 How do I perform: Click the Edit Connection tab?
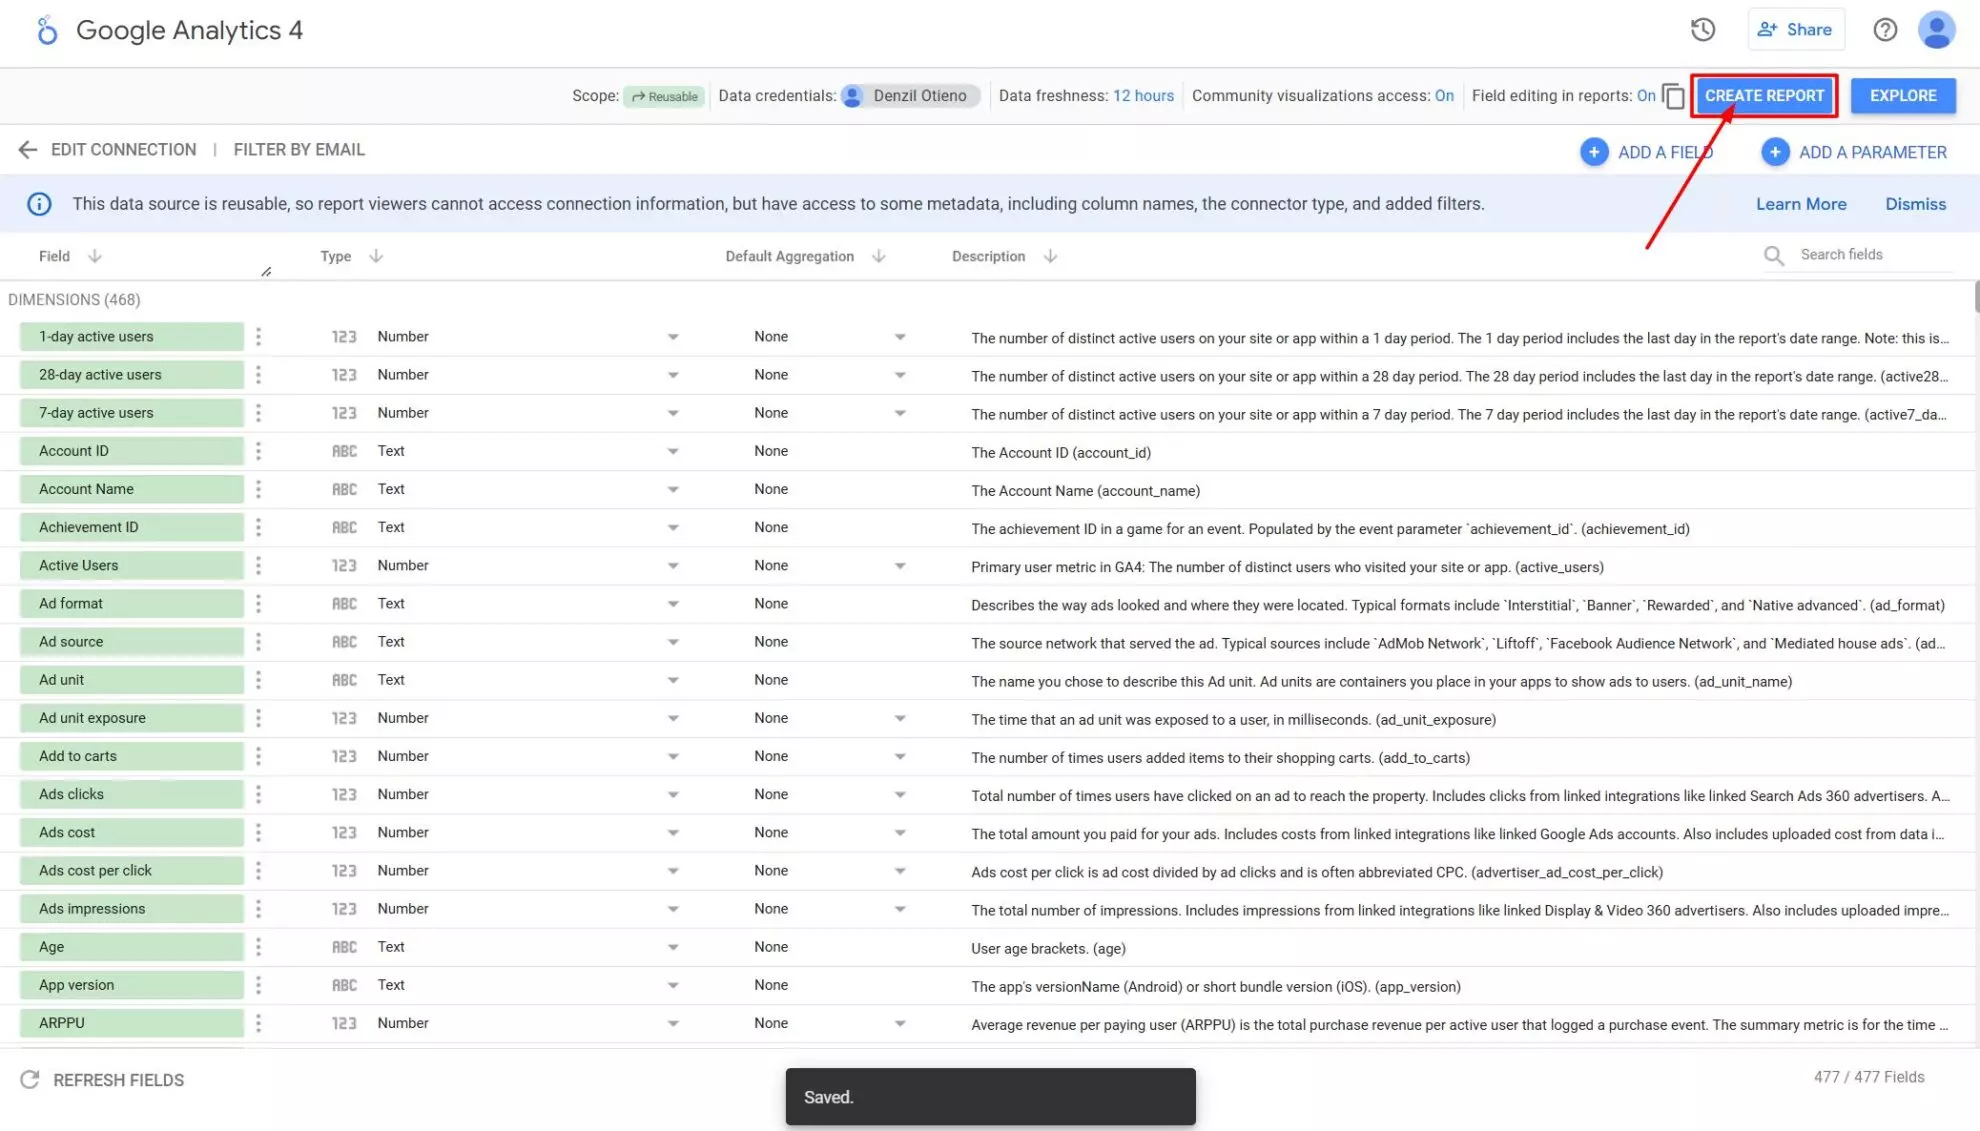(123, 150)
